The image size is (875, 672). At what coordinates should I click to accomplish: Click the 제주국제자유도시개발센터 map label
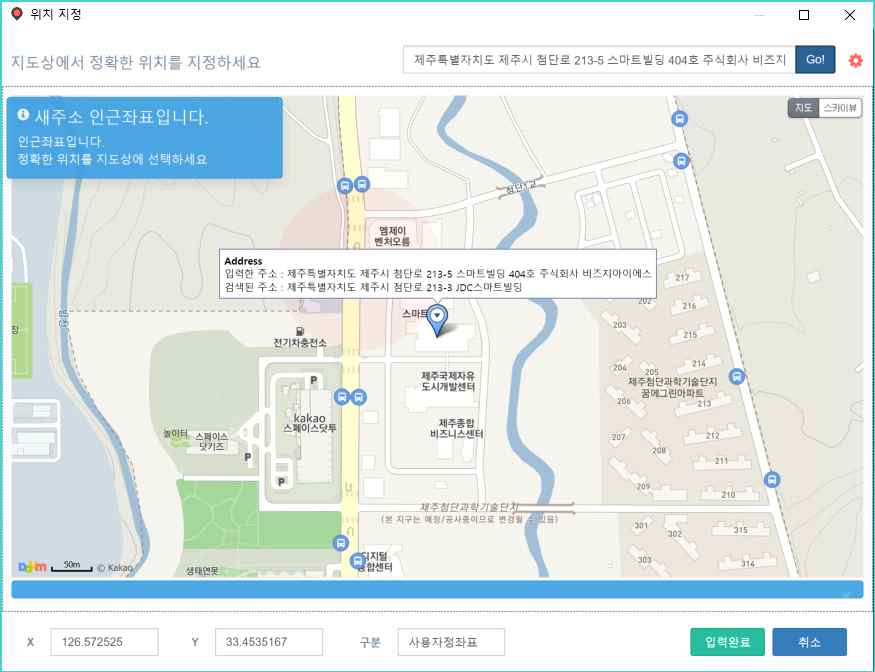(448, 381)
